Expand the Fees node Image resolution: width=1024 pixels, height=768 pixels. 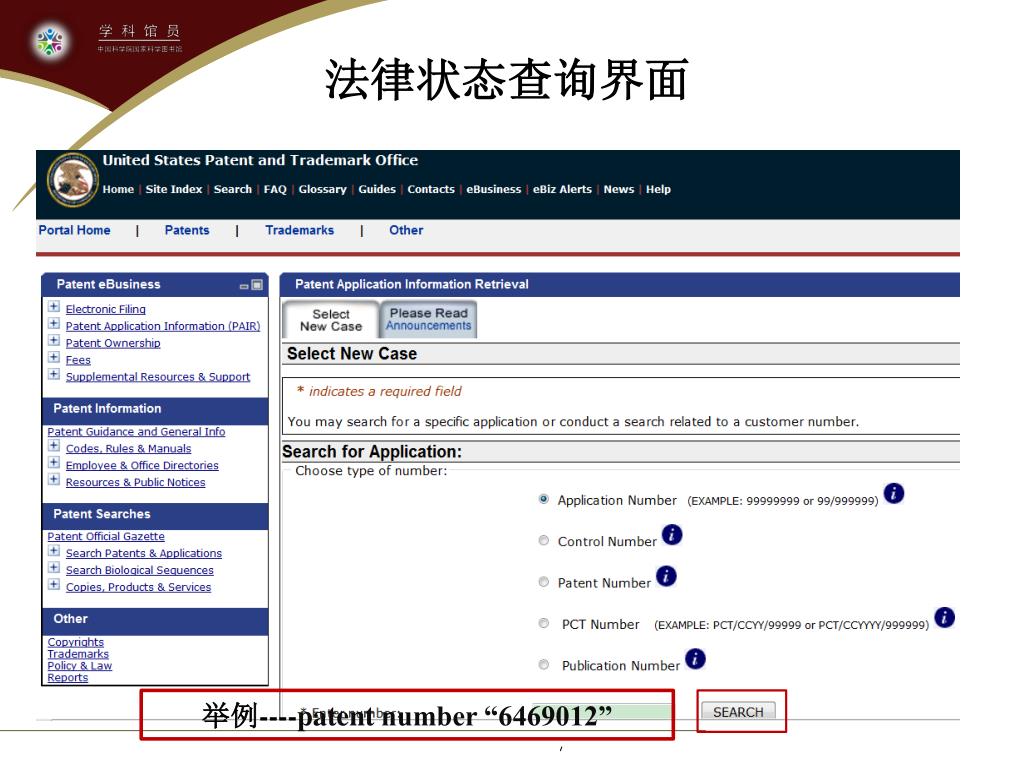(x=54, y=357)
